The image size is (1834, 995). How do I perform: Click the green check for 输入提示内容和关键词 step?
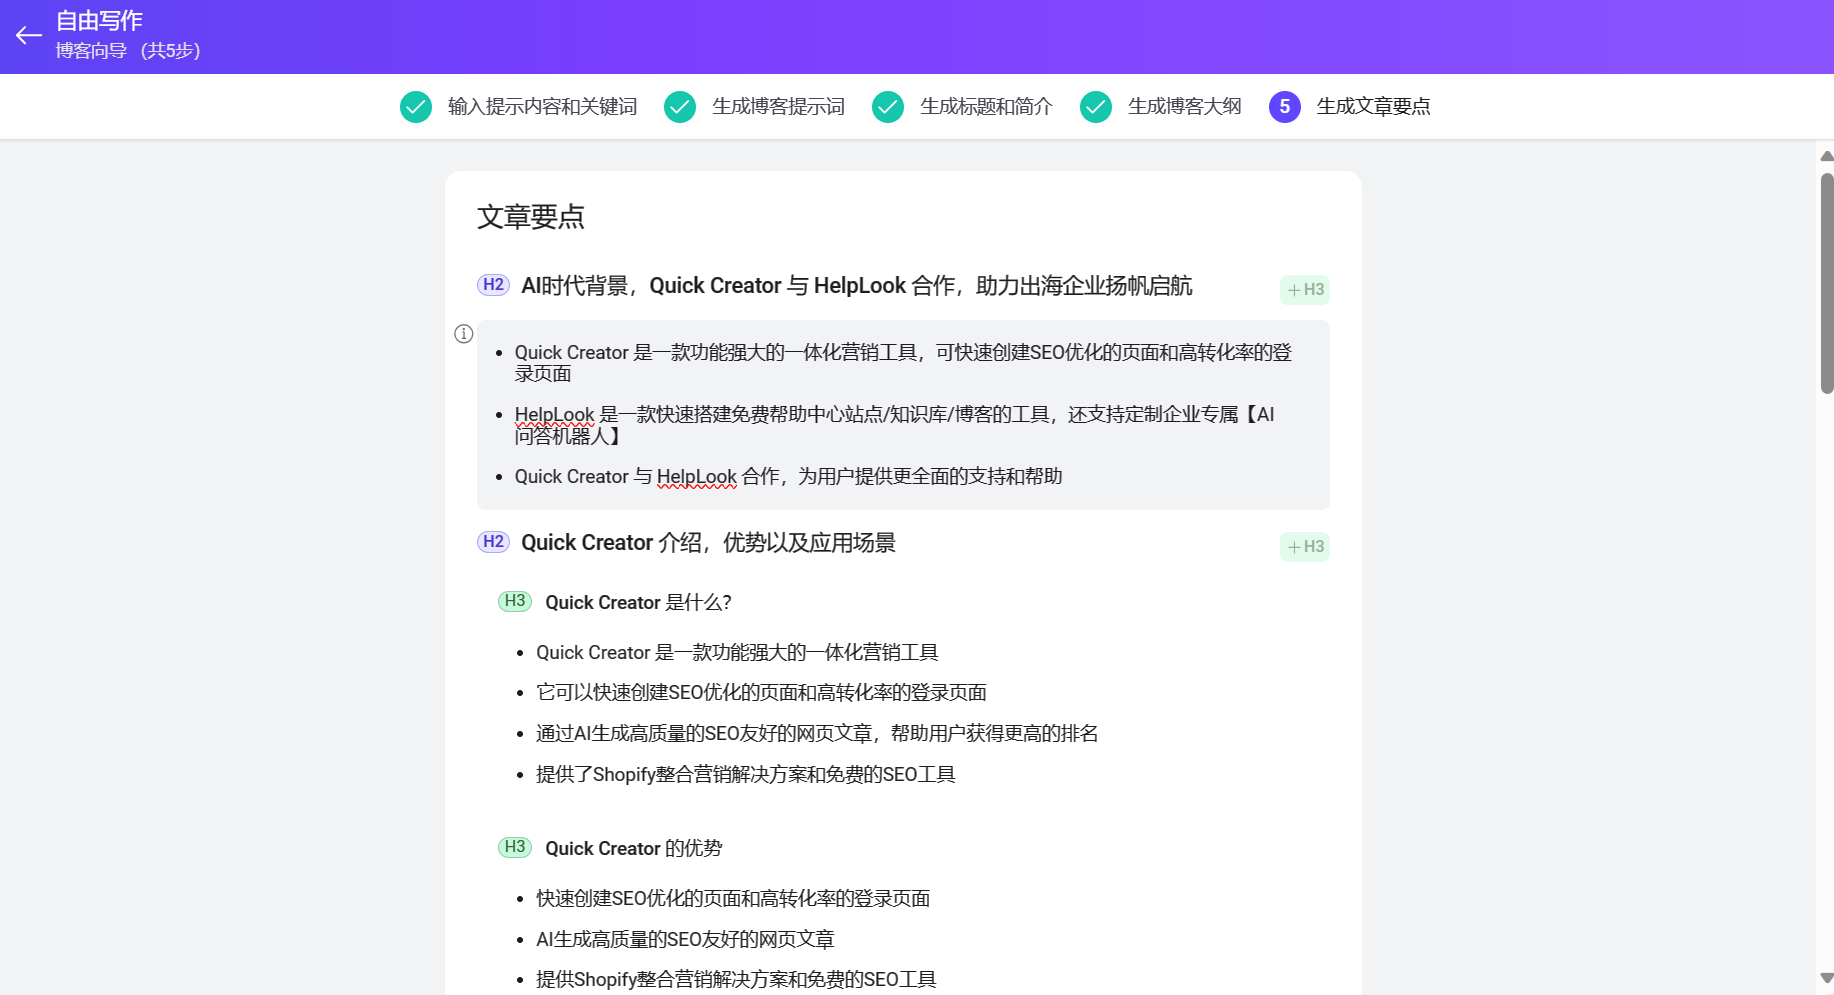[x=416, y=107]
